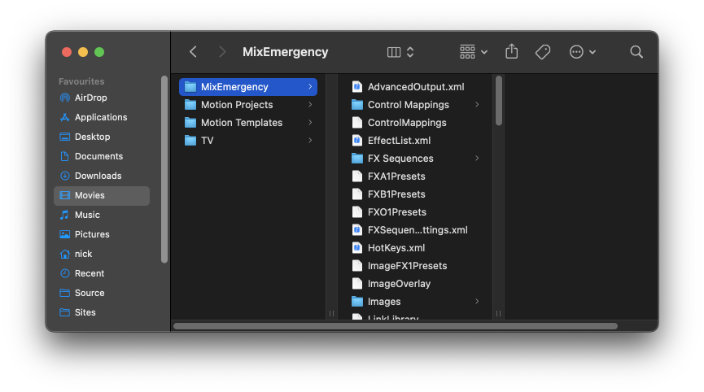704x392 pixels.
Task: Expand Motion Templates via its chevron
Action: tap(310, 123)
